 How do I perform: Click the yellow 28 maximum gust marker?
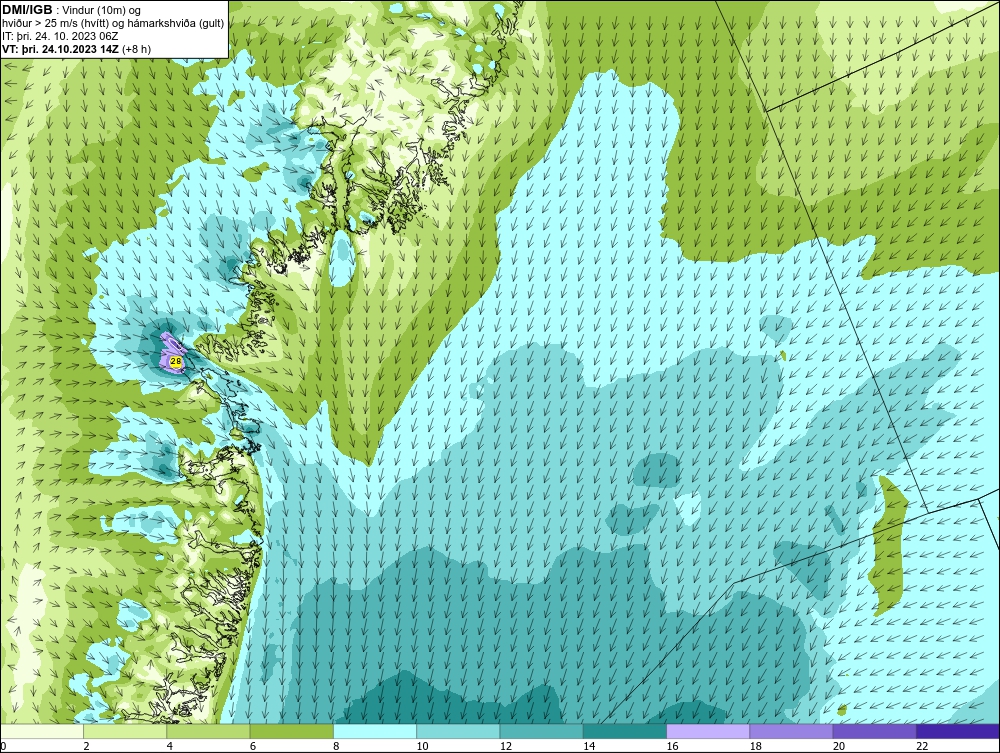pos(175,362)
